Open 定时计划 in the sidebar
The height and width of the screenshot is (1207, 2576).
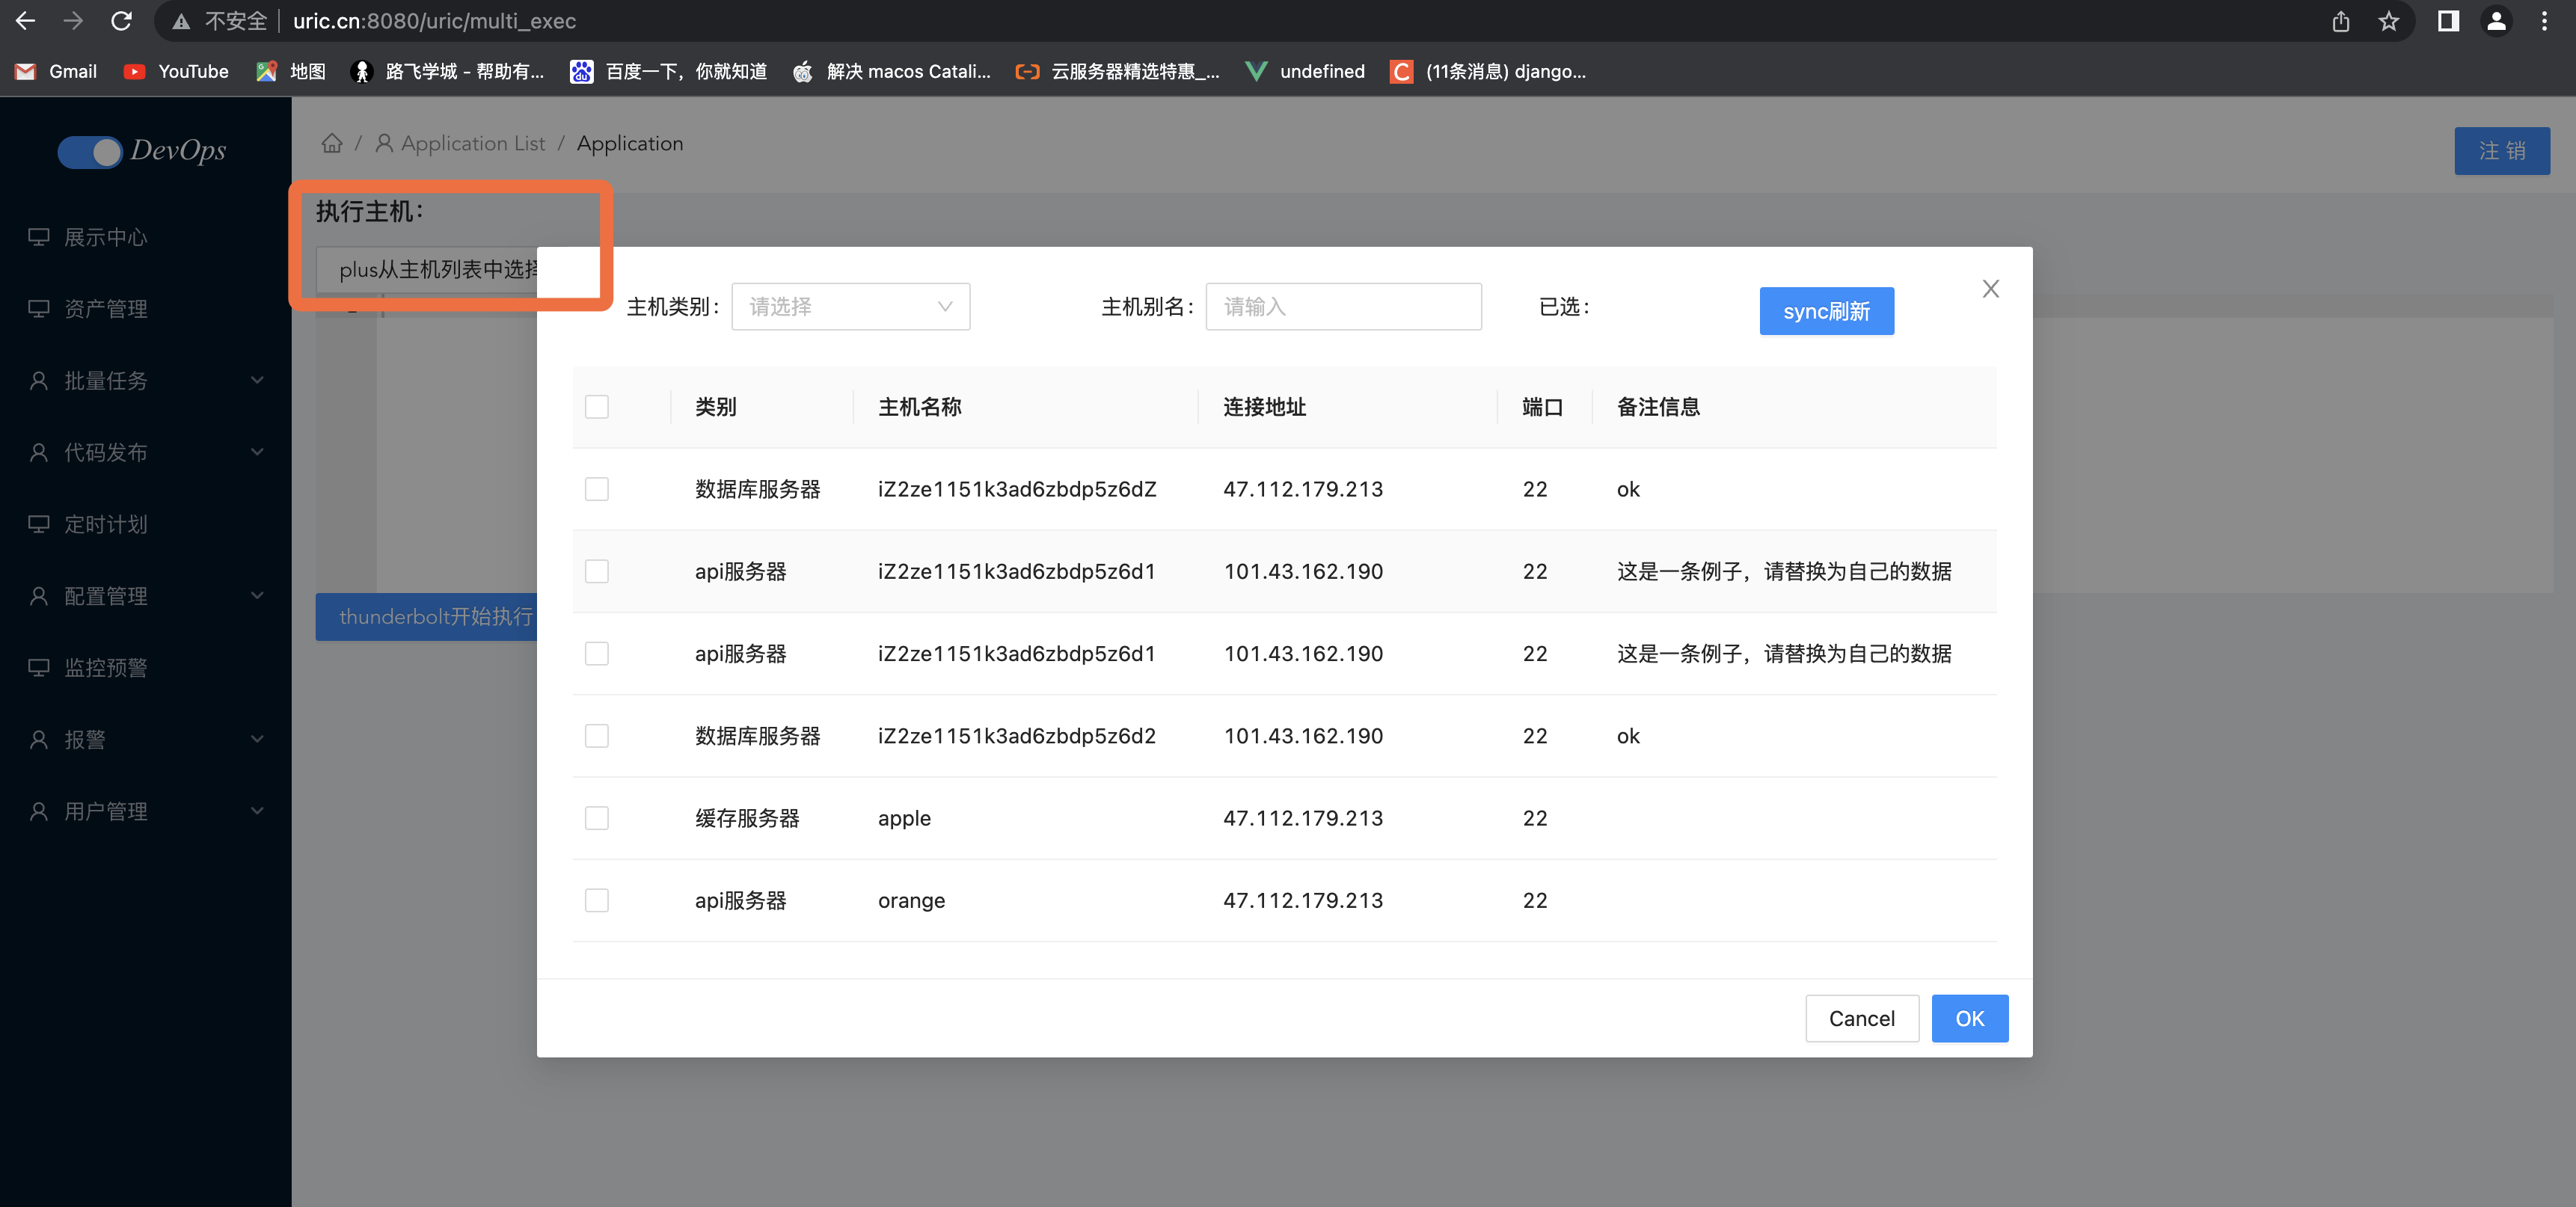pos(105,524)
